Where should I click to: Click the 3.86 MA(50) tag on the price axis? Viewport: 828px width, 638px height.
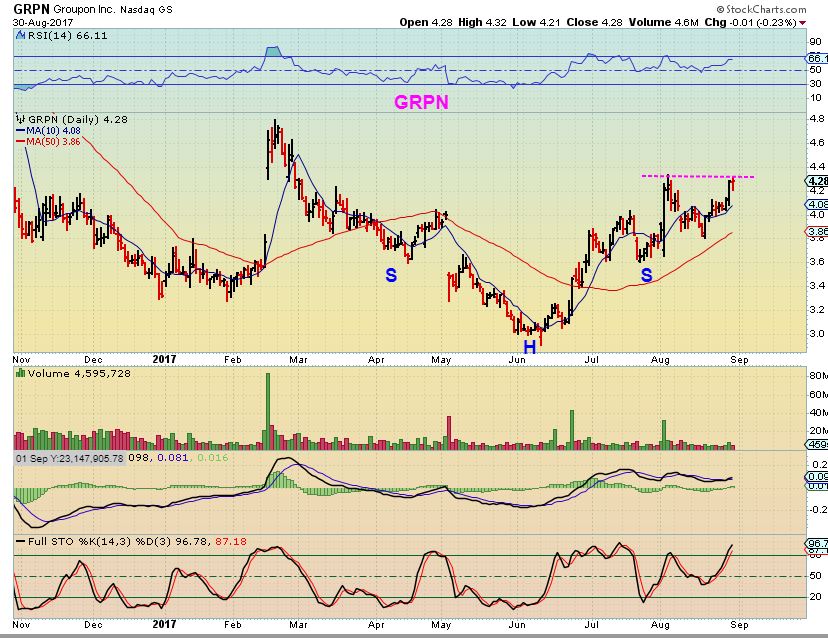pyautogui.click(x=817, y=231)
